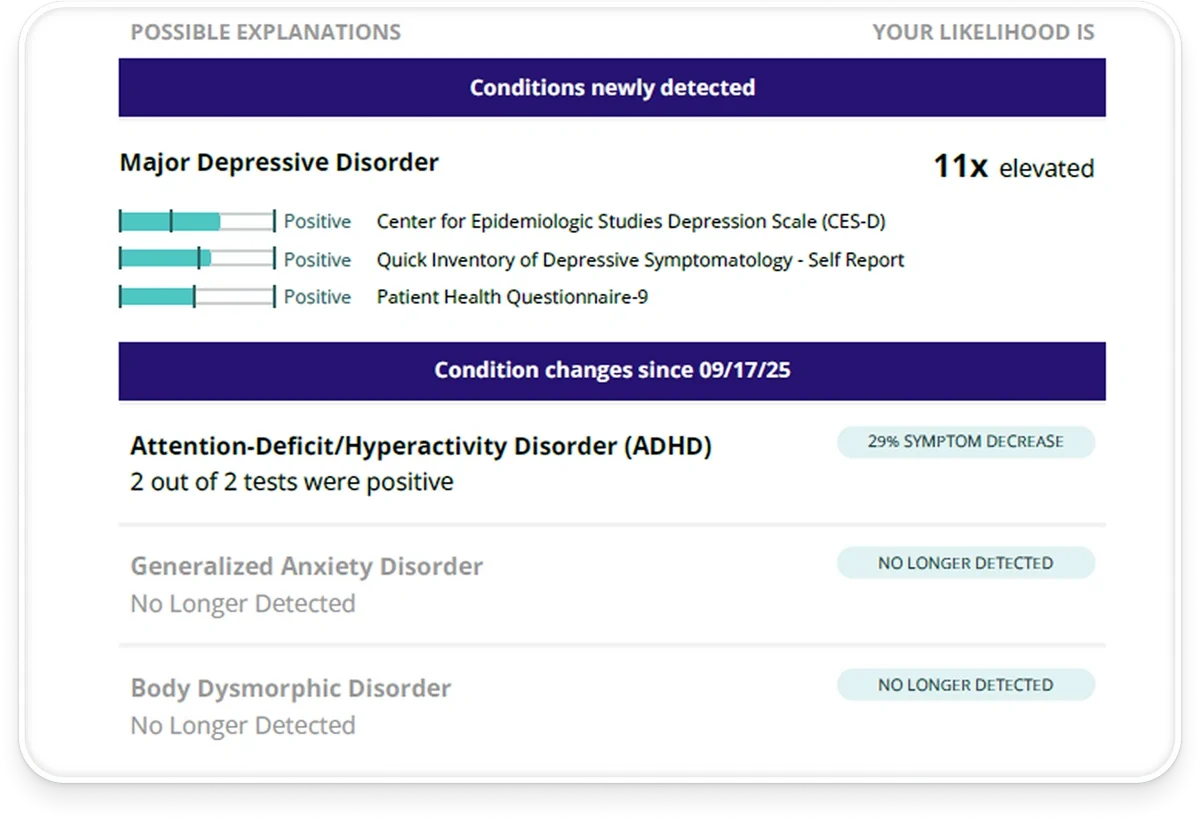Click Generalized Anxiety Disorder No Longer Detected badge
The image size is (1200, 819).
click(966, 563)
